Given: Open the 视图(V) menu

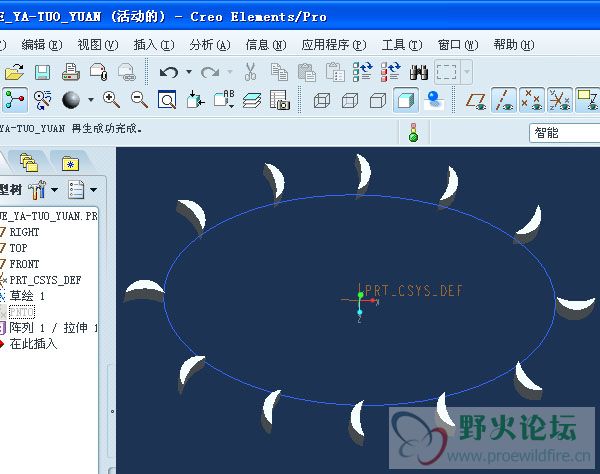Looking at the screenshot, I should [x=98, y=45].
